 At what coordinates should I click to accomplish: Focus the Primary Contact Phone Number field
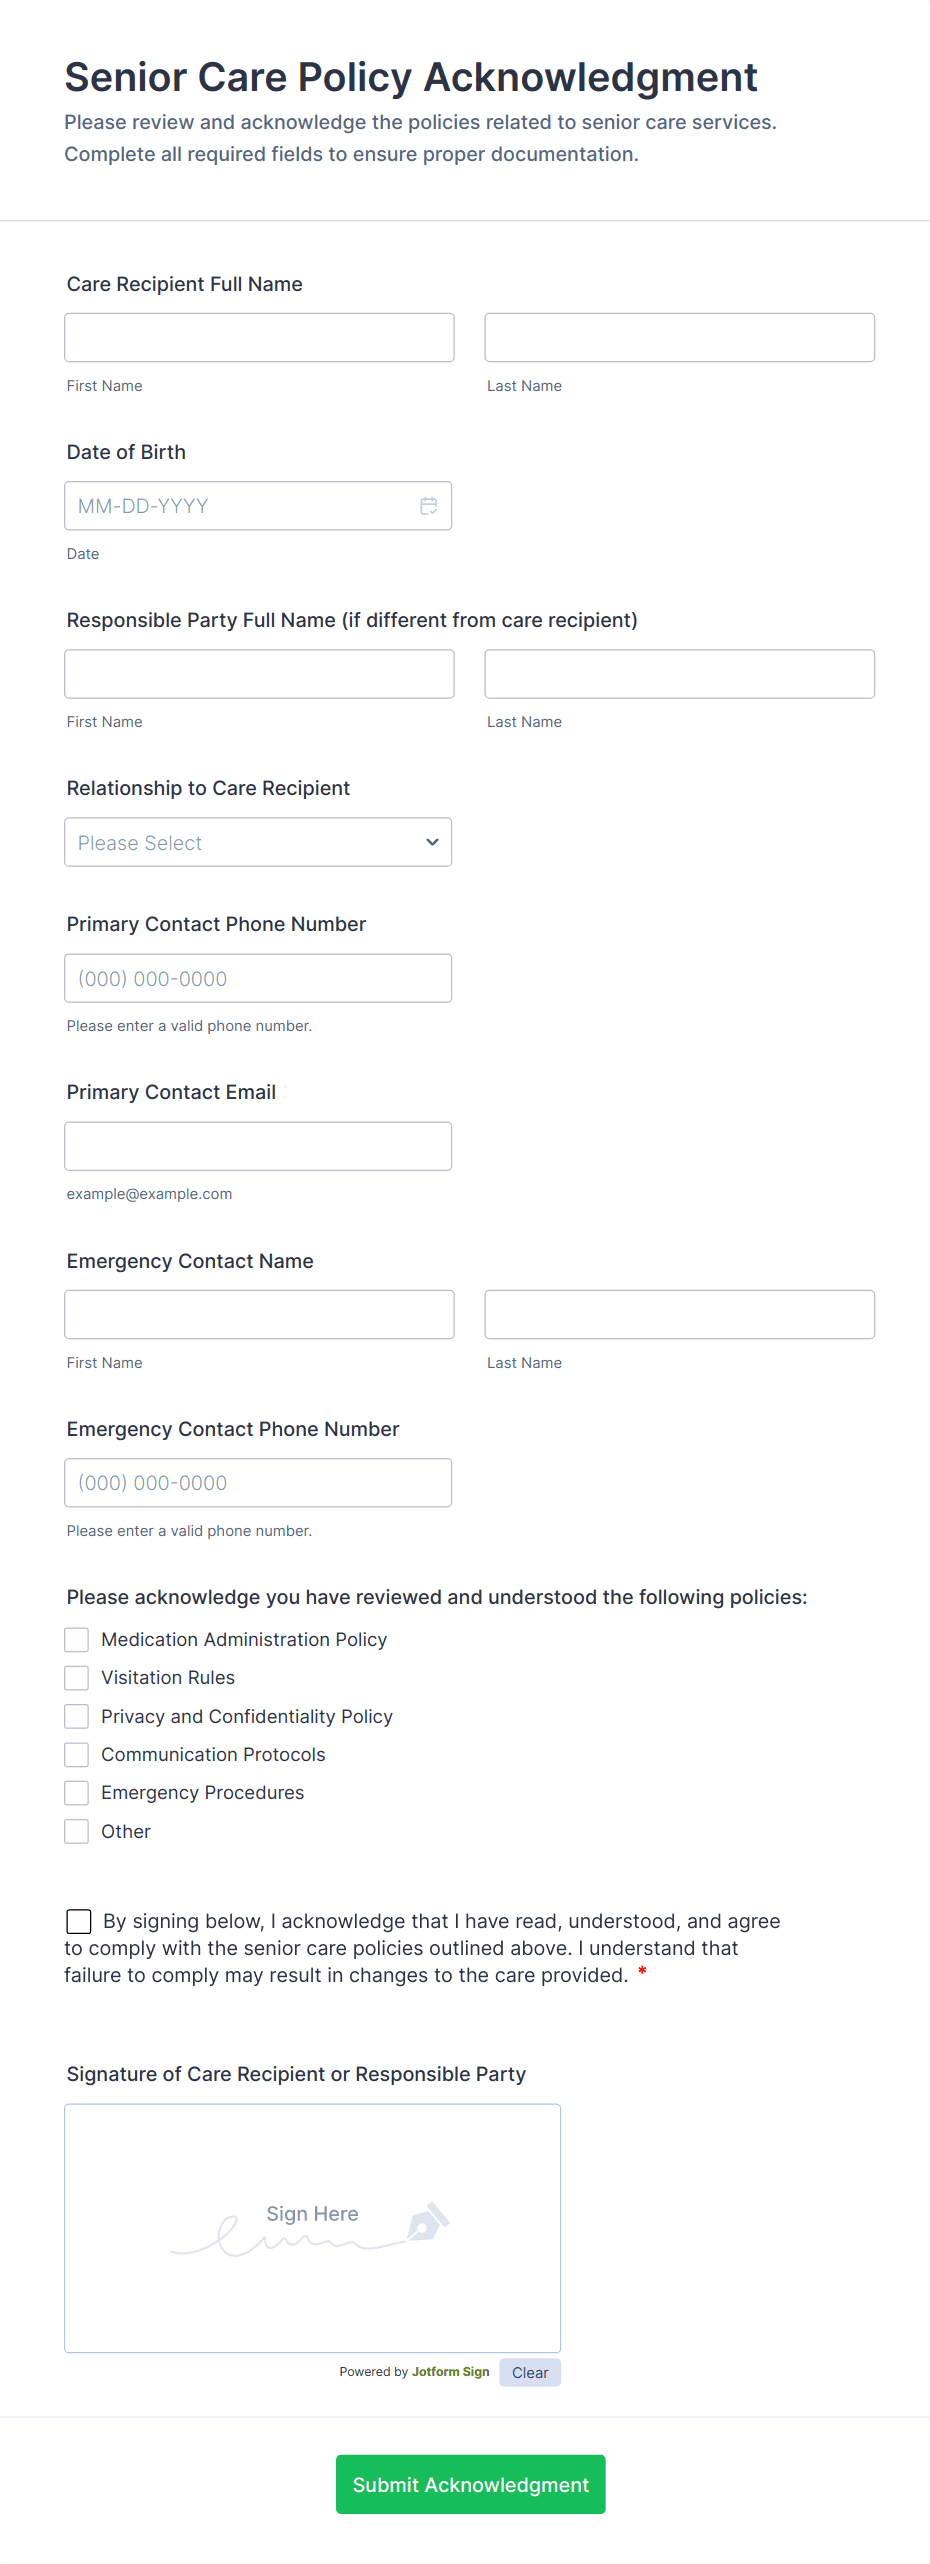pyautogui.click(x=257, y=979)
